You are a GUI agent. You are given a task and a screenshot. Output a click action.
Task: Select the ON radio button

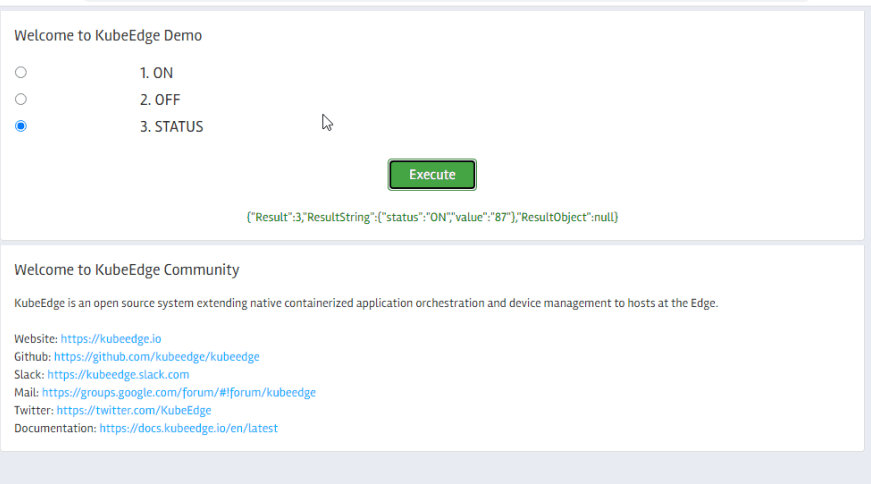(x=21, y=73)
